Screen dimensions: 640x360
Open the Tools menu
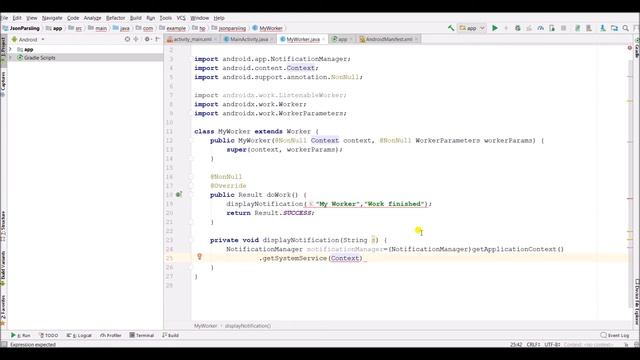(x=166, y=18)
